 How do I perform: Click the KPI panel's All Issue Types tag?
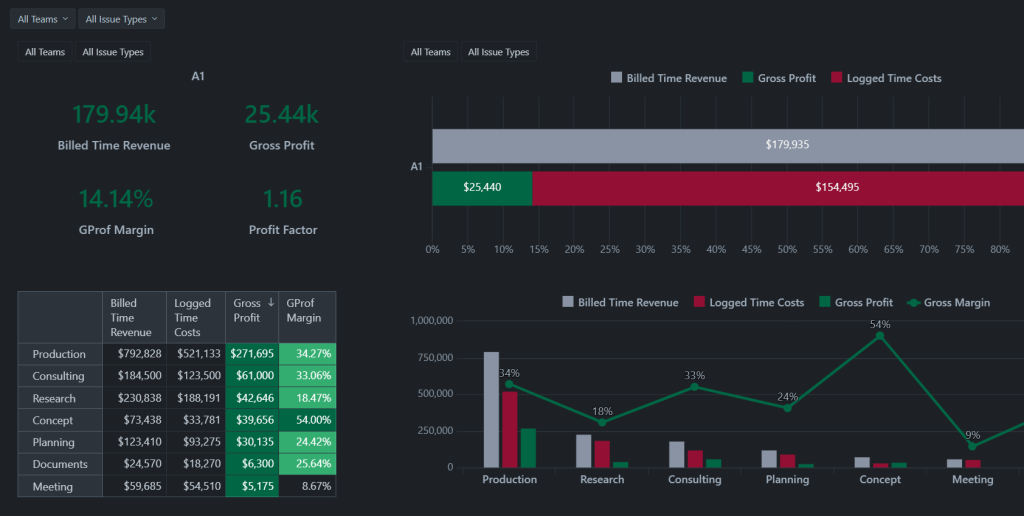tap(112, 52)
